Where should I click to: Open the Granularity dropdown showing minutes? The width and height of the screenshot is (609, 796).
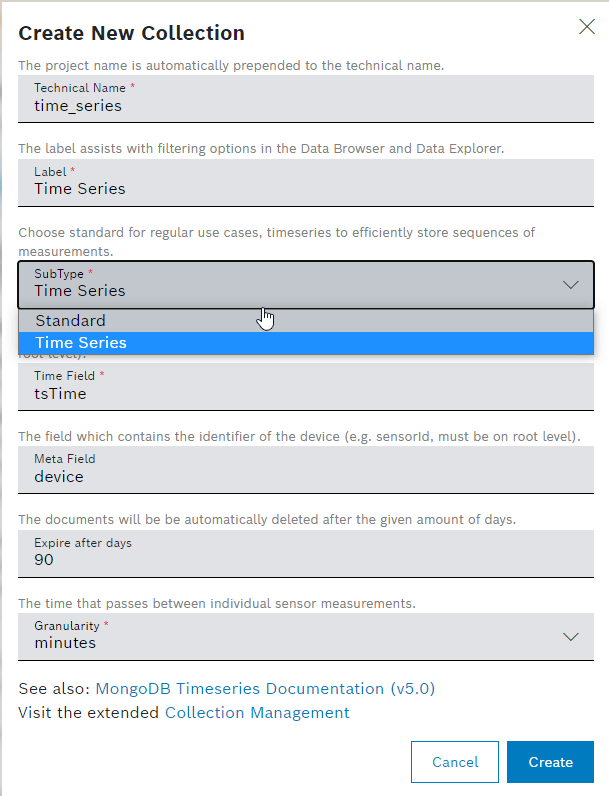click(x=290, y=637)
